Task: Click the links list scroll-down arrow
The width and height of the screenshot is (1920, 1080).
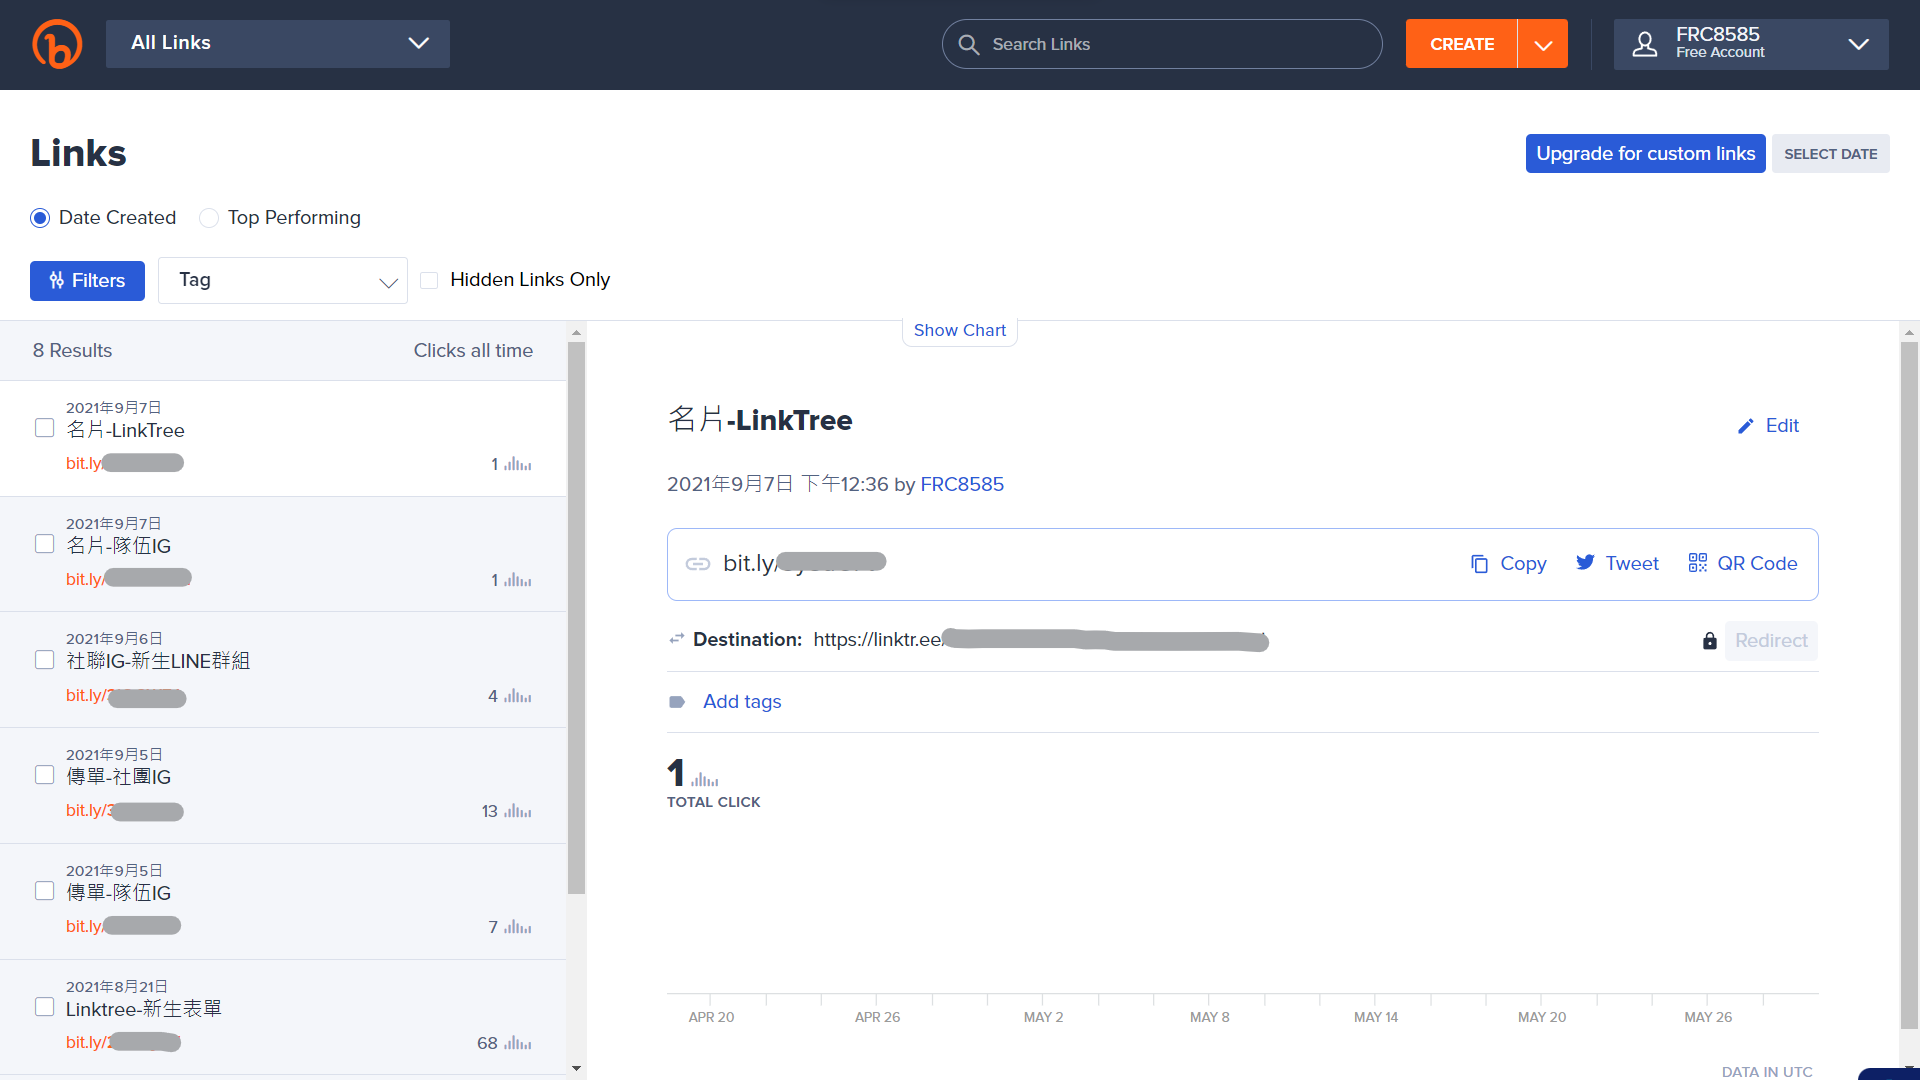Action: (x=576, y=1068)
